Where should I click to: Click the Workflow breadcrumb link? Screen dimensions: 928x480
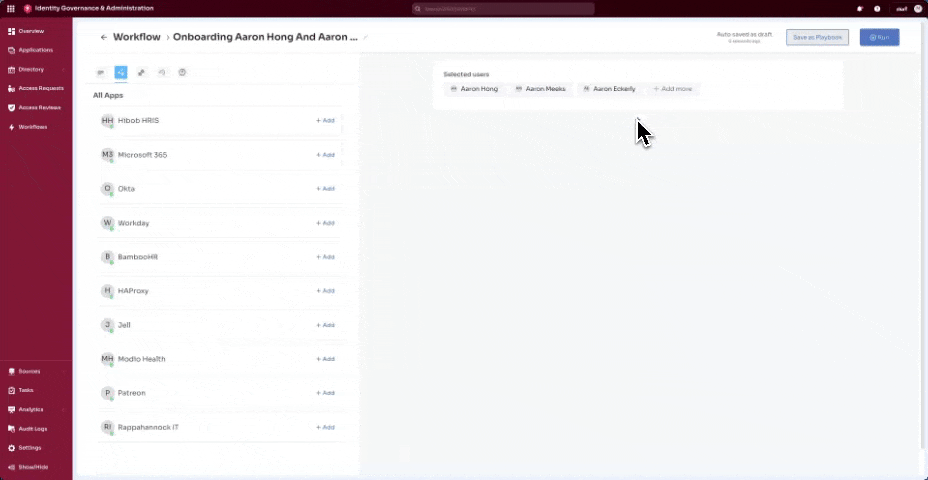coord(137,37)
